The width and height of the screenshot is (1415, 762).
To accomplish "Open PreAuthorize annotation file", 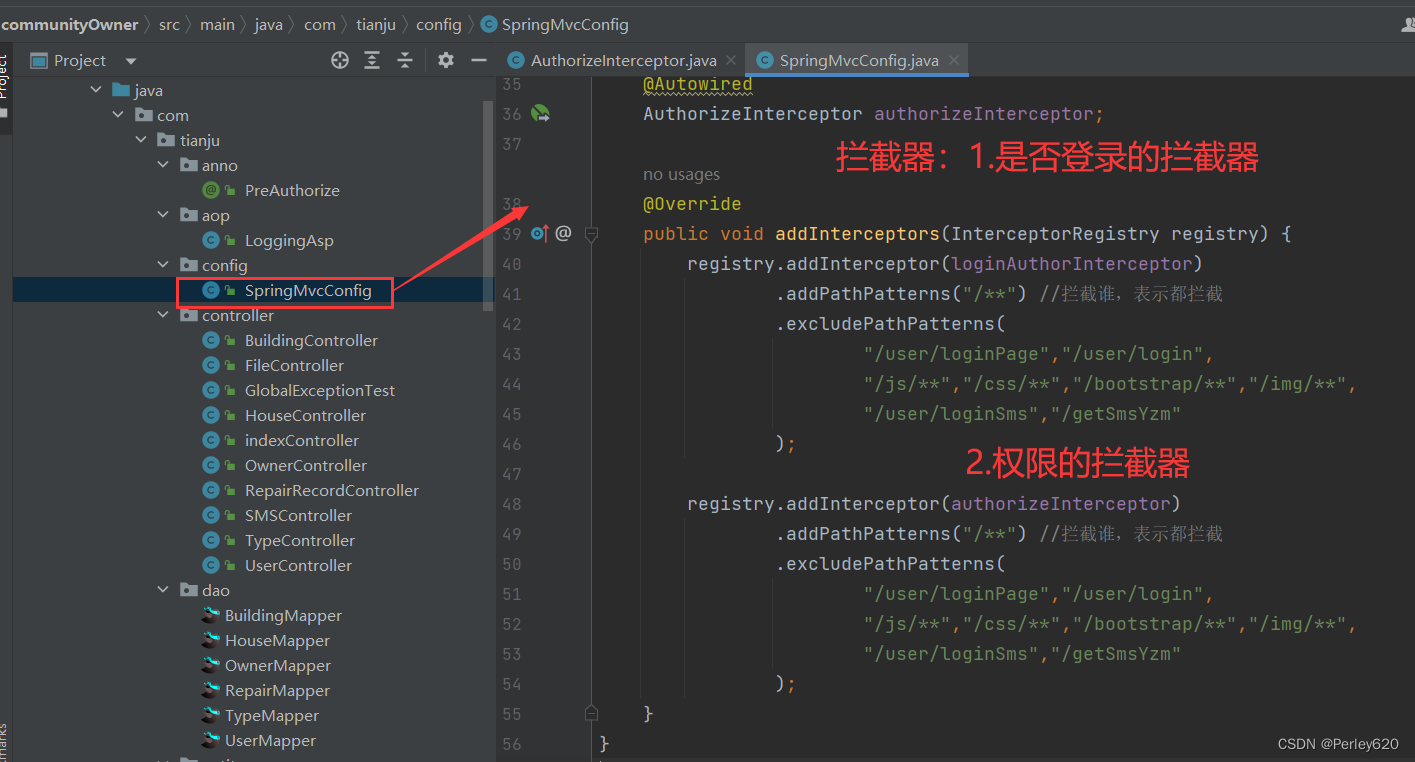I will point(292,190).
